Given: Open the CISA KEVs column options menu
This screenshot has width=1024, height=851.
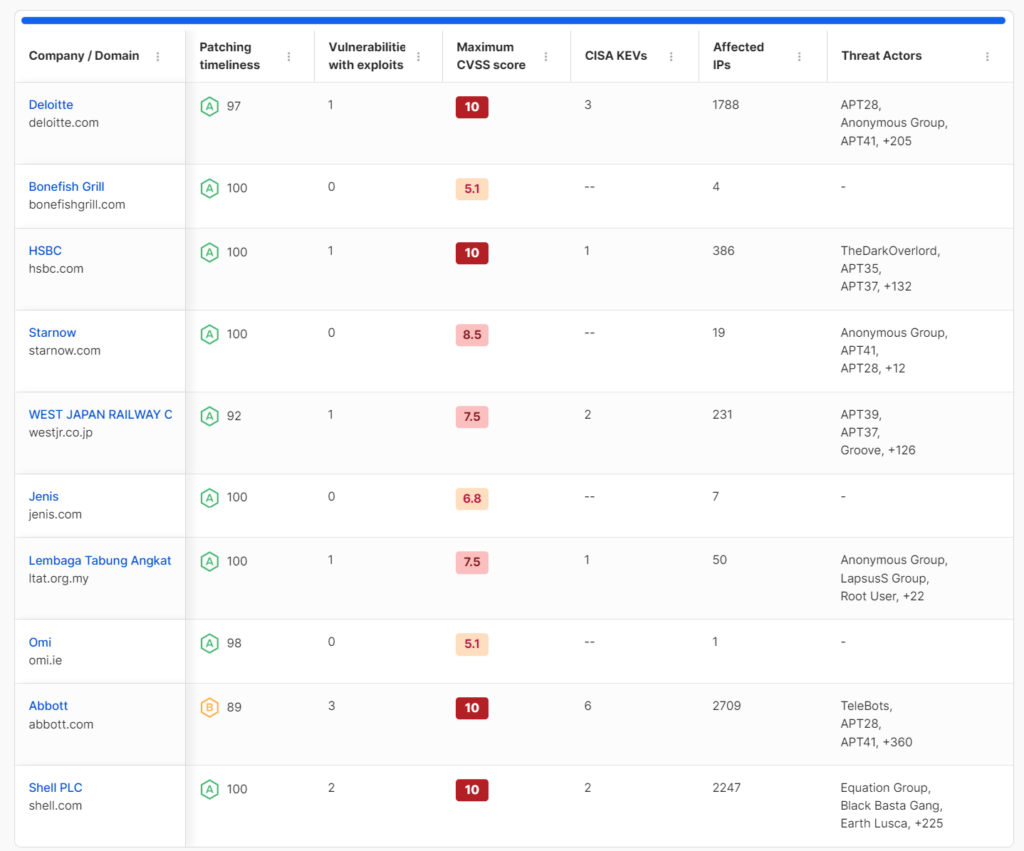Looking at the screenshot, I should click(671, 57).
